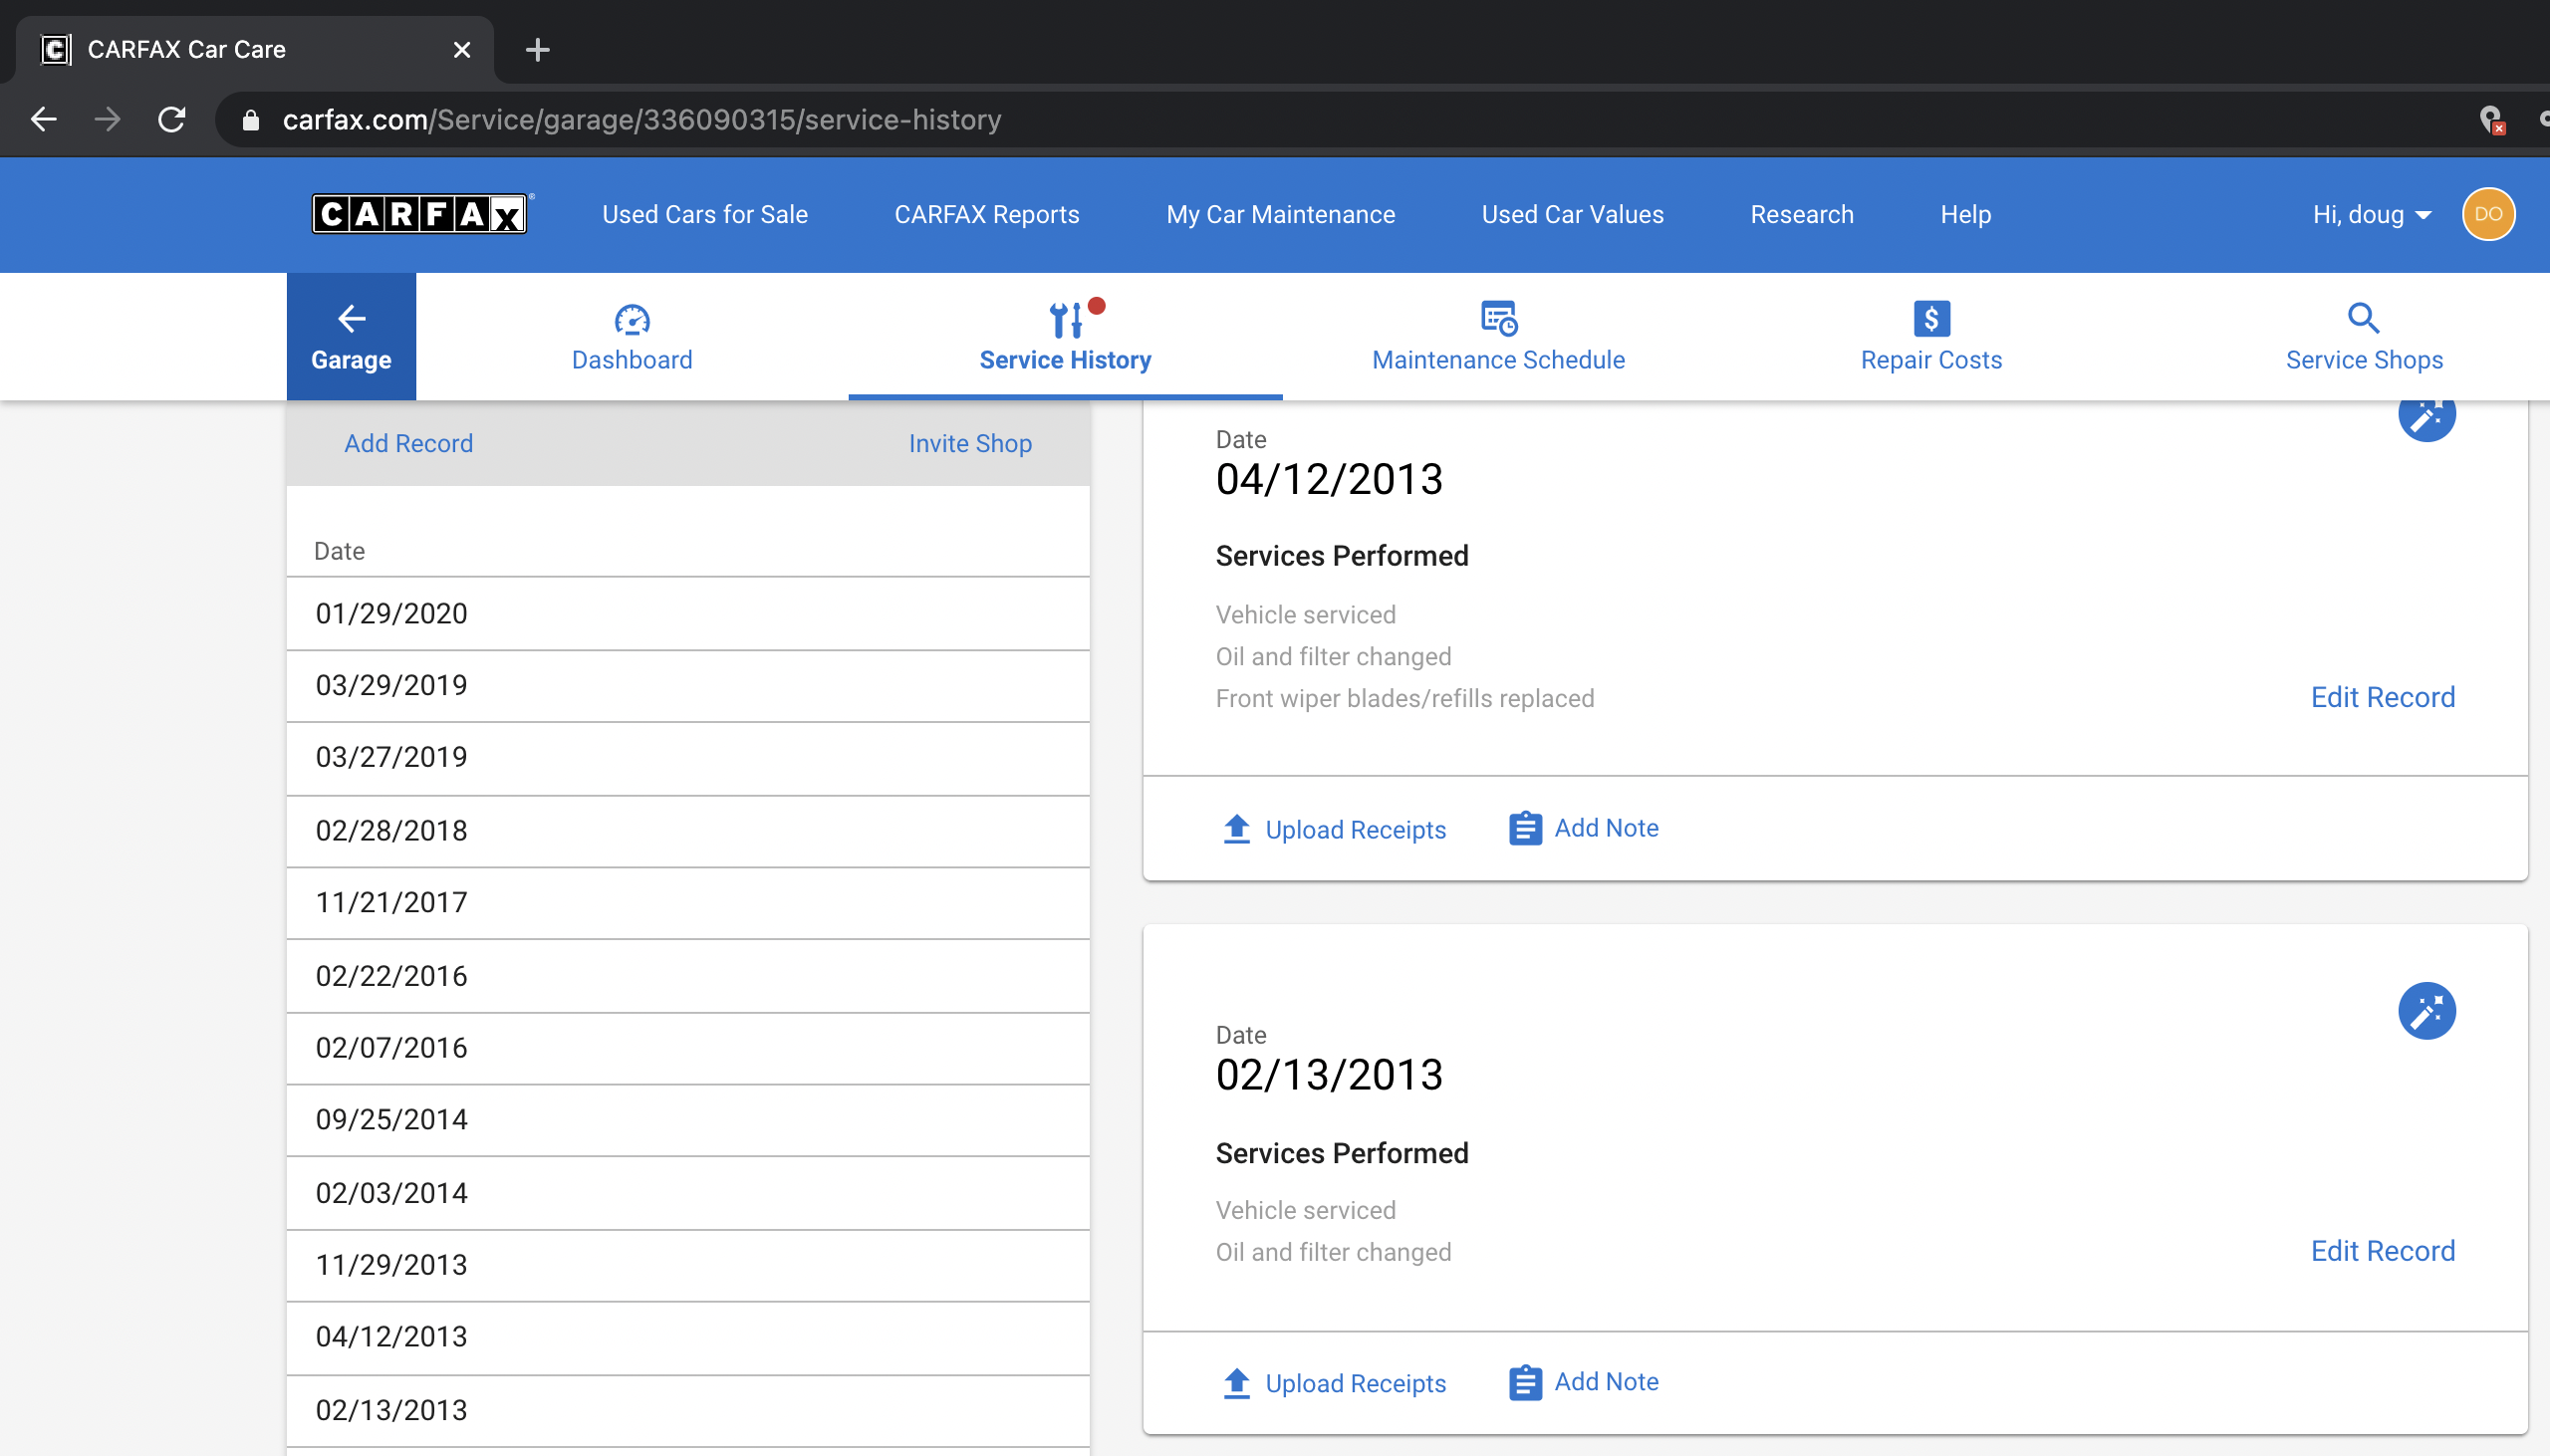Select the 11/29/2013 date row
2550x1456 pixels.
(x=688, y=1265)
